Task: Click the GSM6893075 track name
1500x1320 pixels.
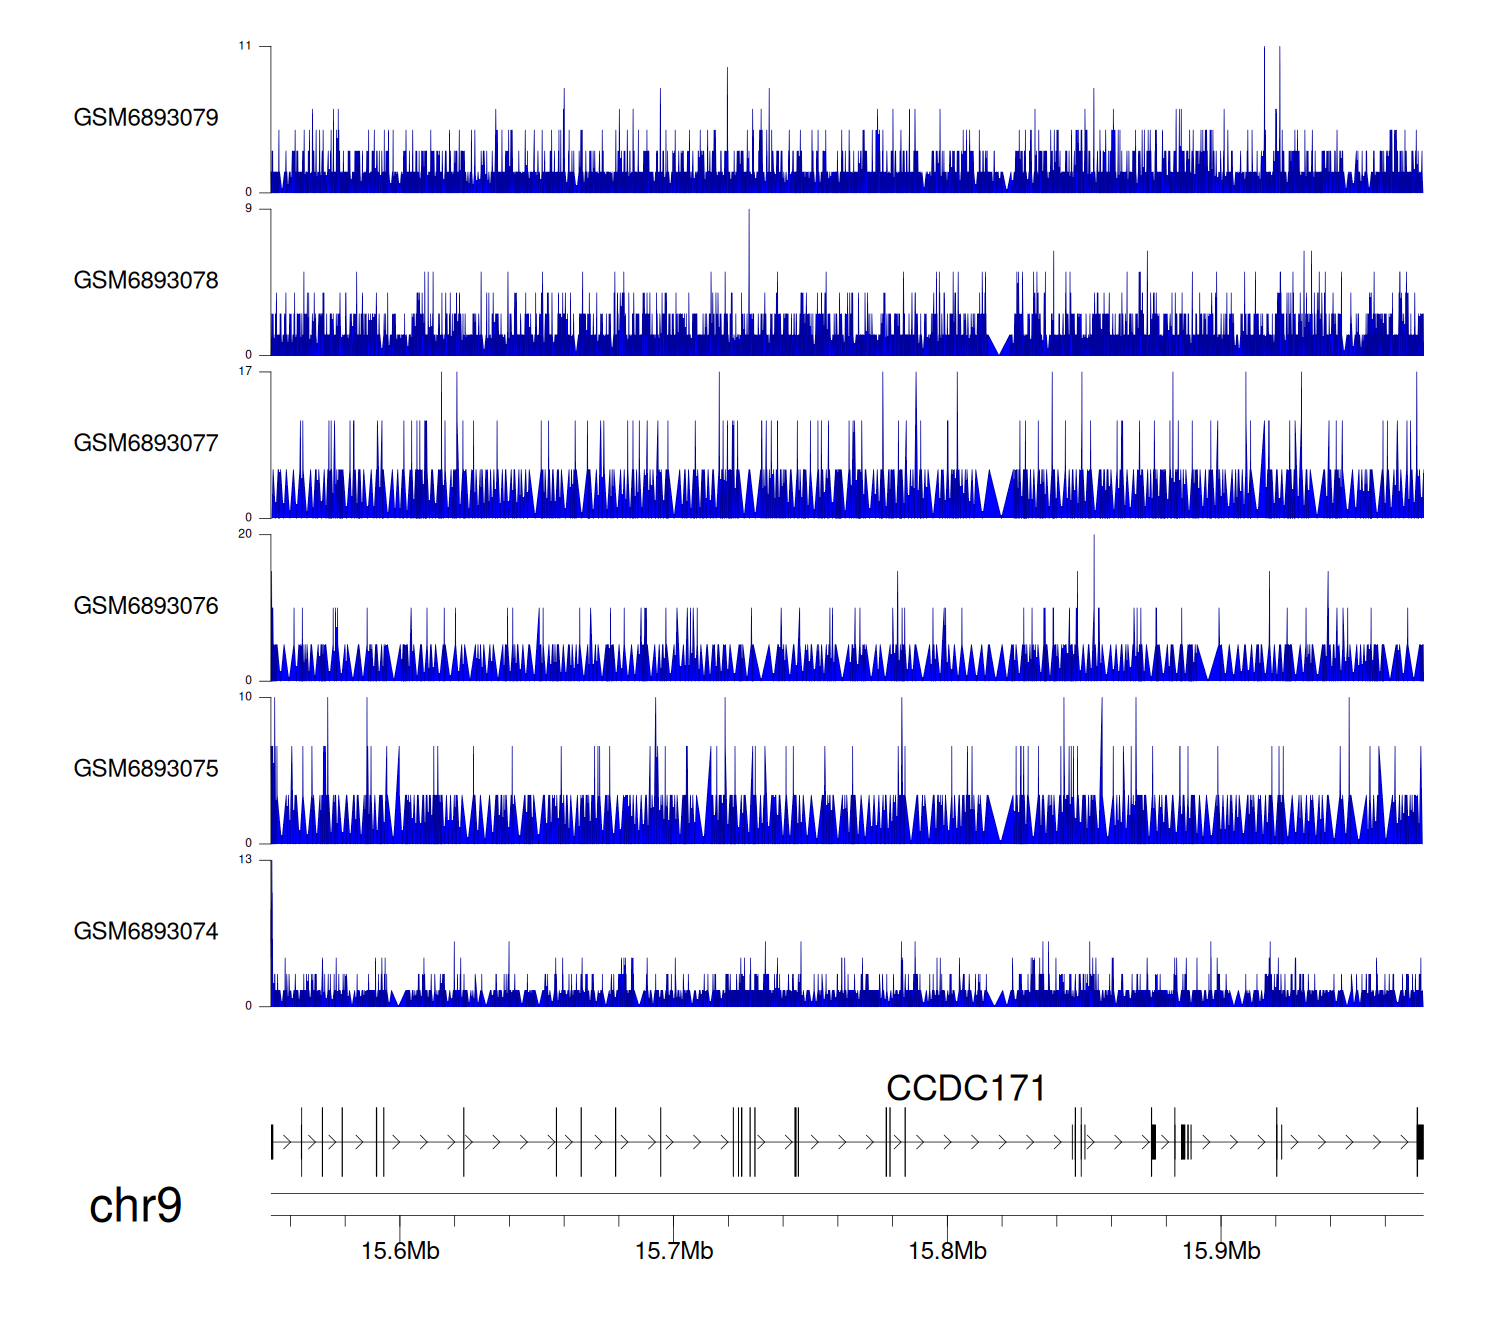Action: tap(146, 769)
